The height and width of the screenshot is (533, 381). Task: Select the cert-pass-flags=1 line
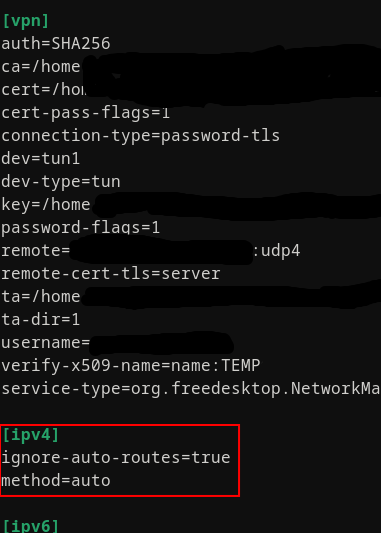coord(85,113)
